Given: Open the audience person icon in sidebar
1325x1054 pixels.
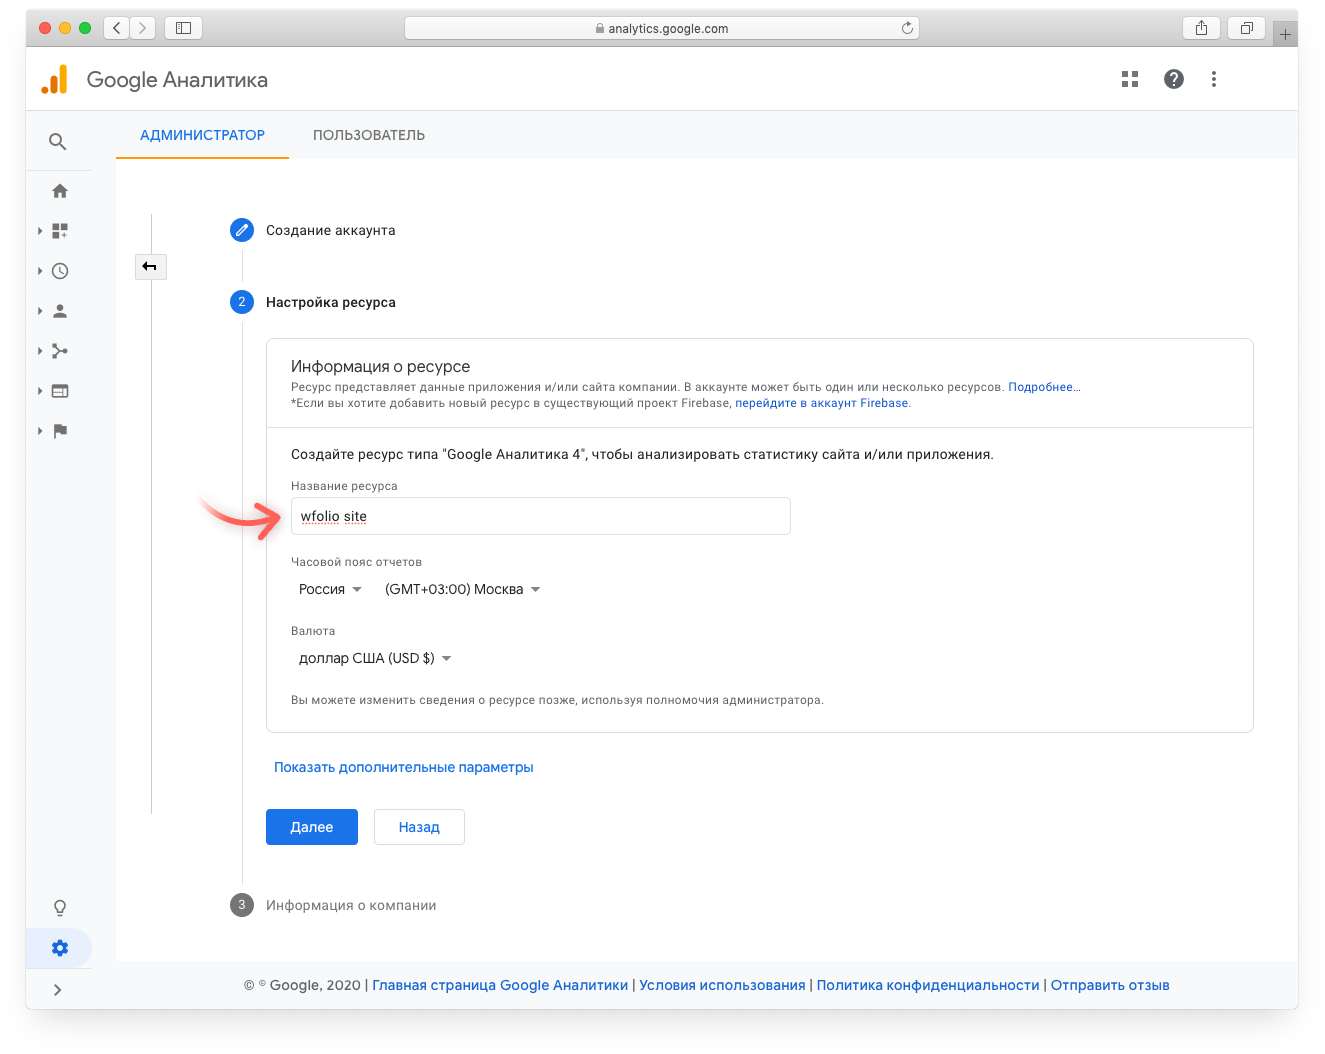Looking at the screenshot, I should pyautogui.click(x=60, y=311).
